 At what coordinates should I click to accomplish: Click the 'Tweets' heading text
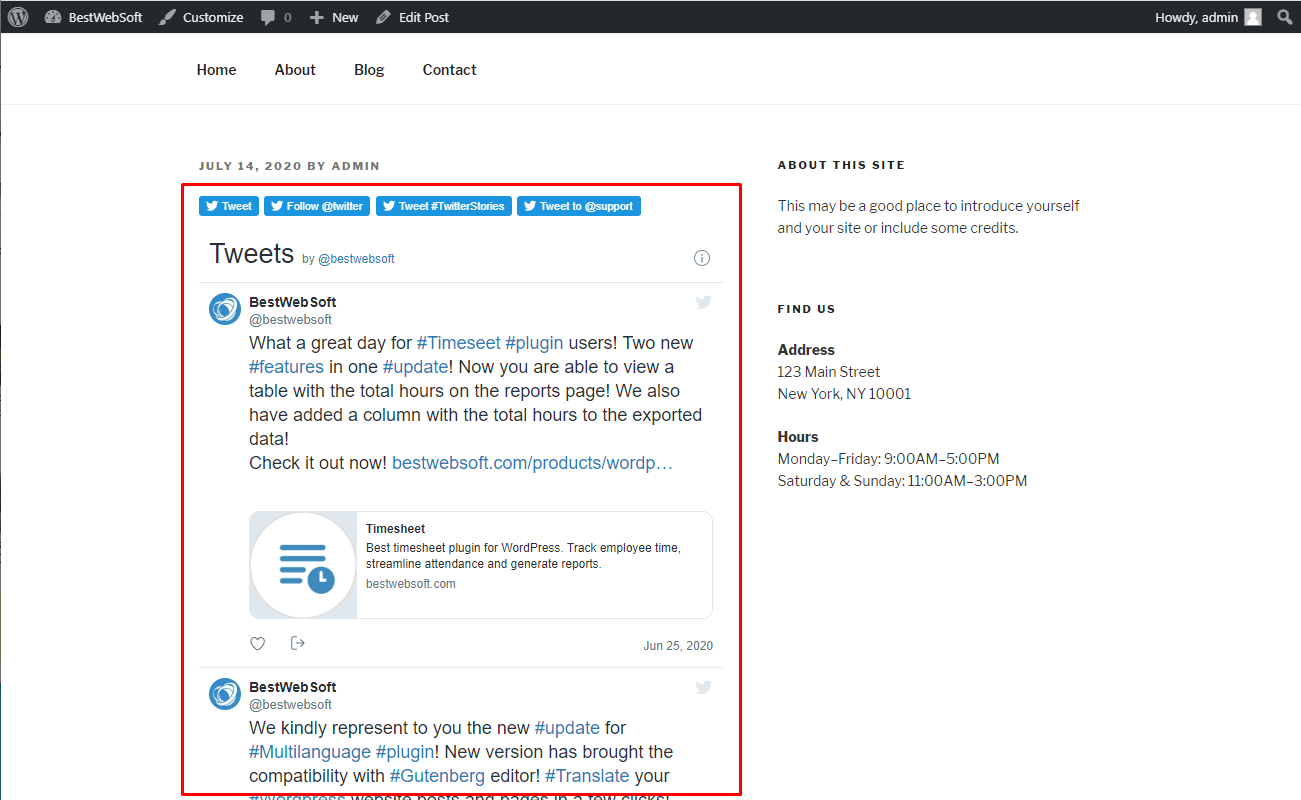click(x=252, y=254)
